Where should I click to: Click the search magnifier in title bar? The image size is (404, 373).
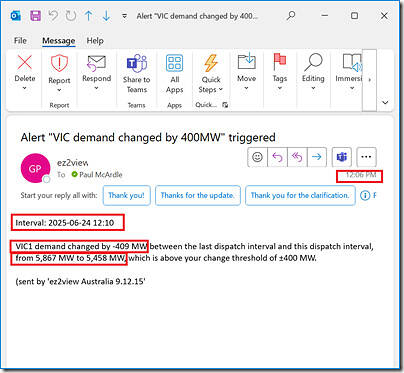(x=291, y=15)
